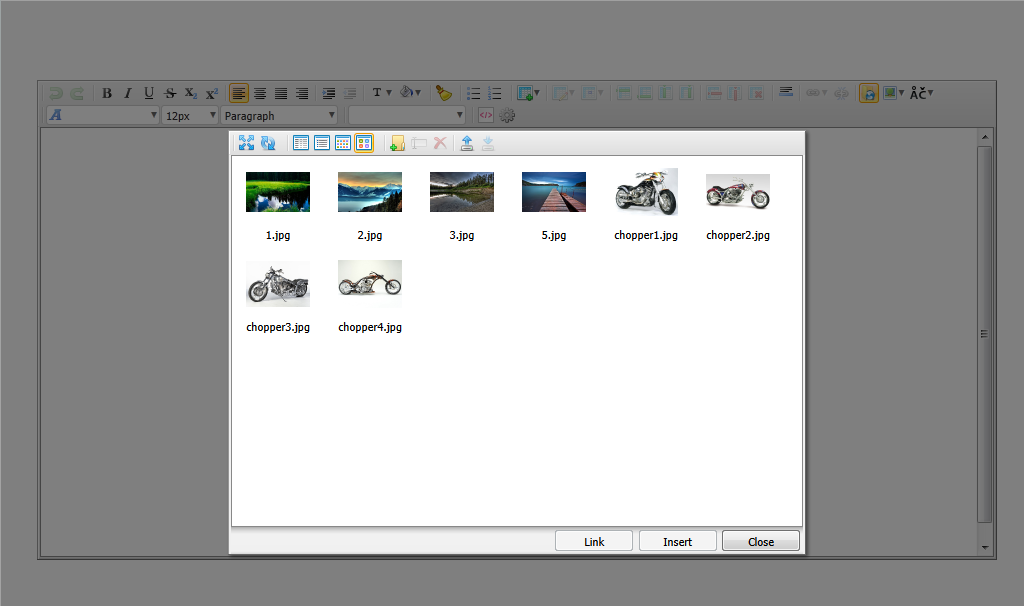
Task: Toggle italic formatting in the editor
Action: tap(128, 93)
